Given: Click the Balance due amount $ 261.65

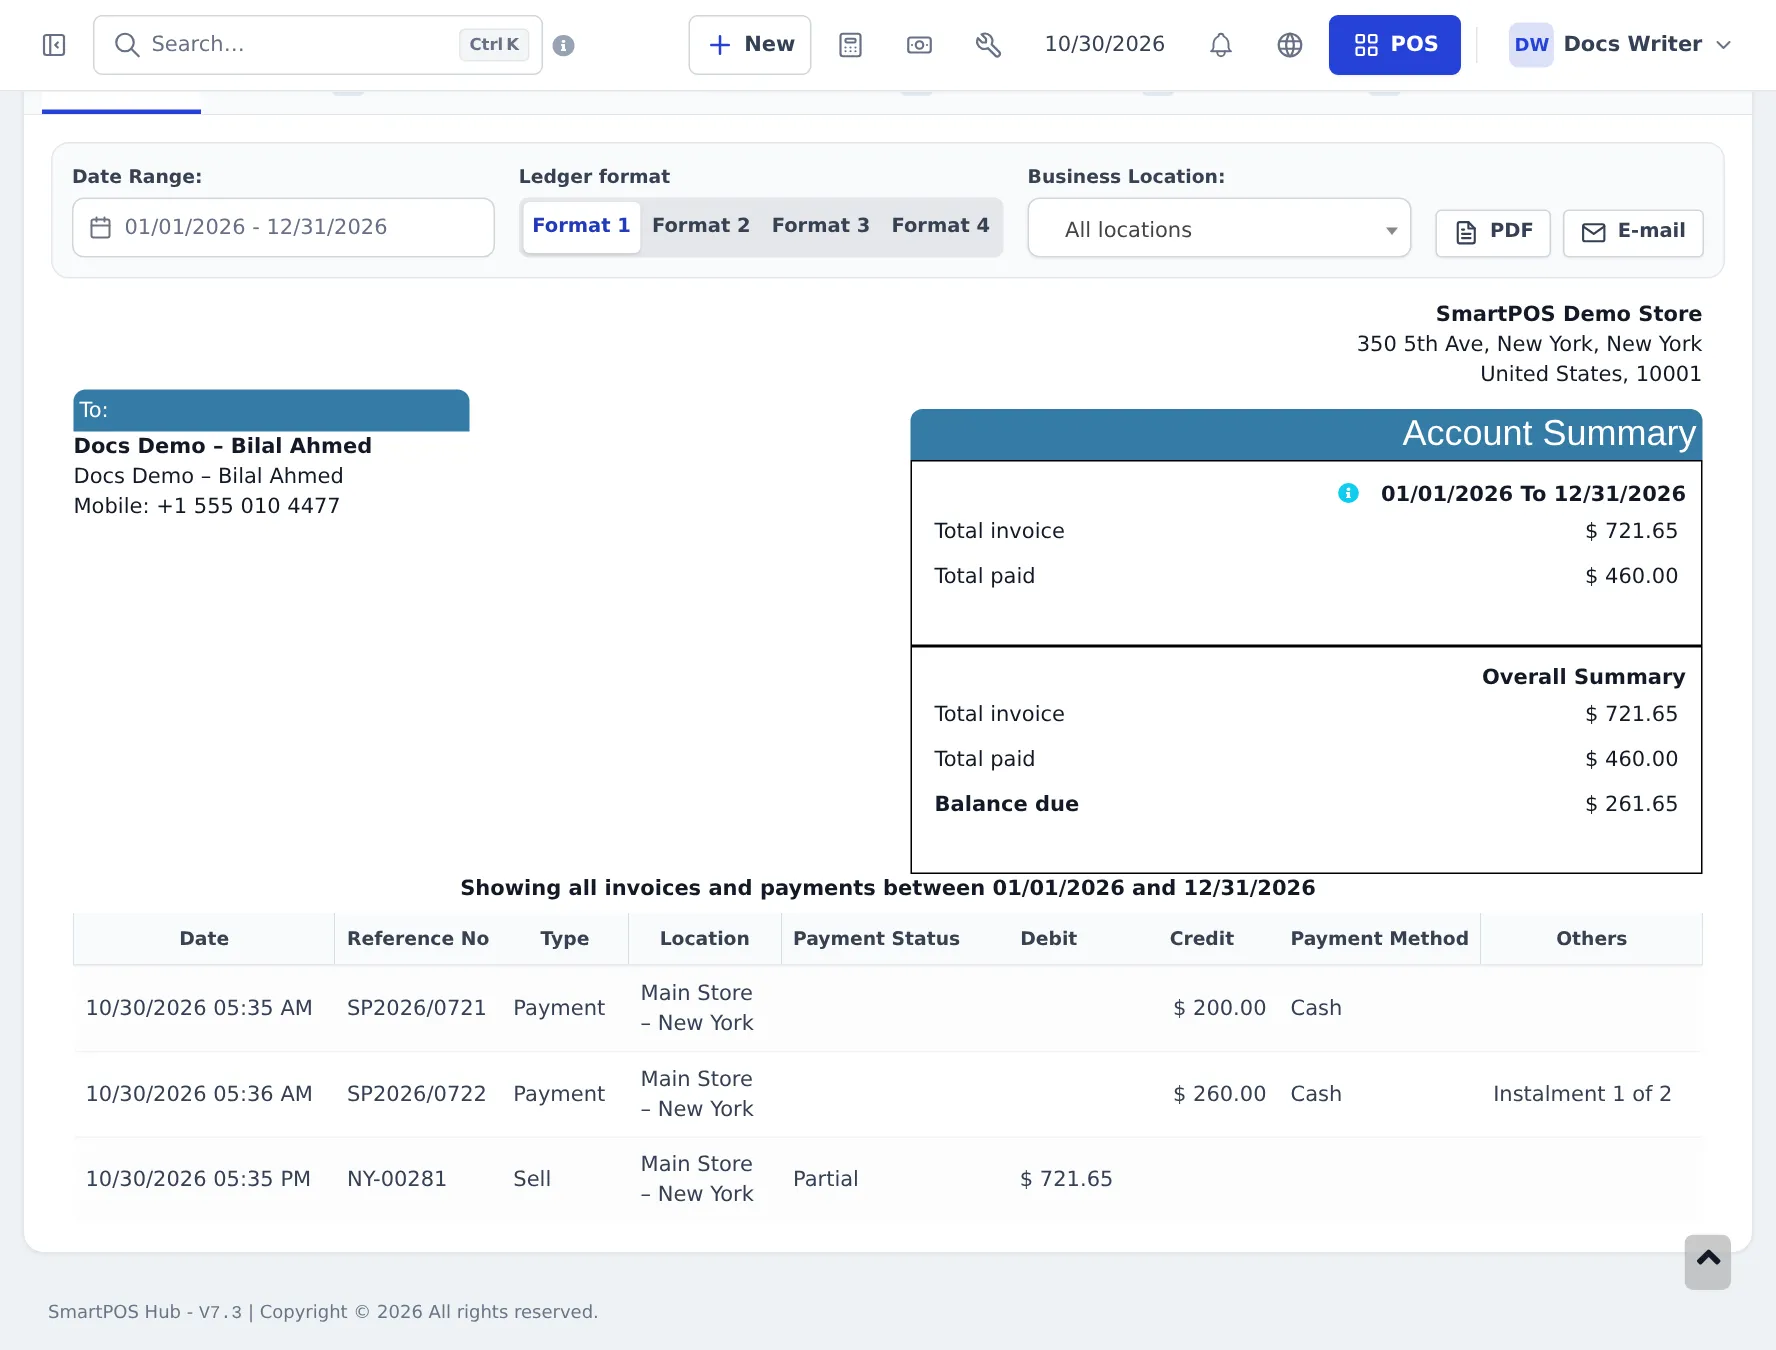Looking at the screenshot, I should pos(1631,804).
